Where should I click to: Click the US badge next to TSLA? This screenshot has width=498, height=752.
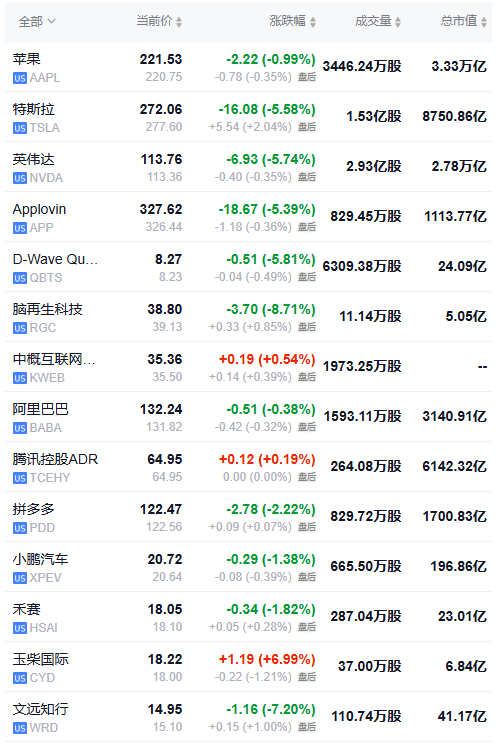(20, 128)
